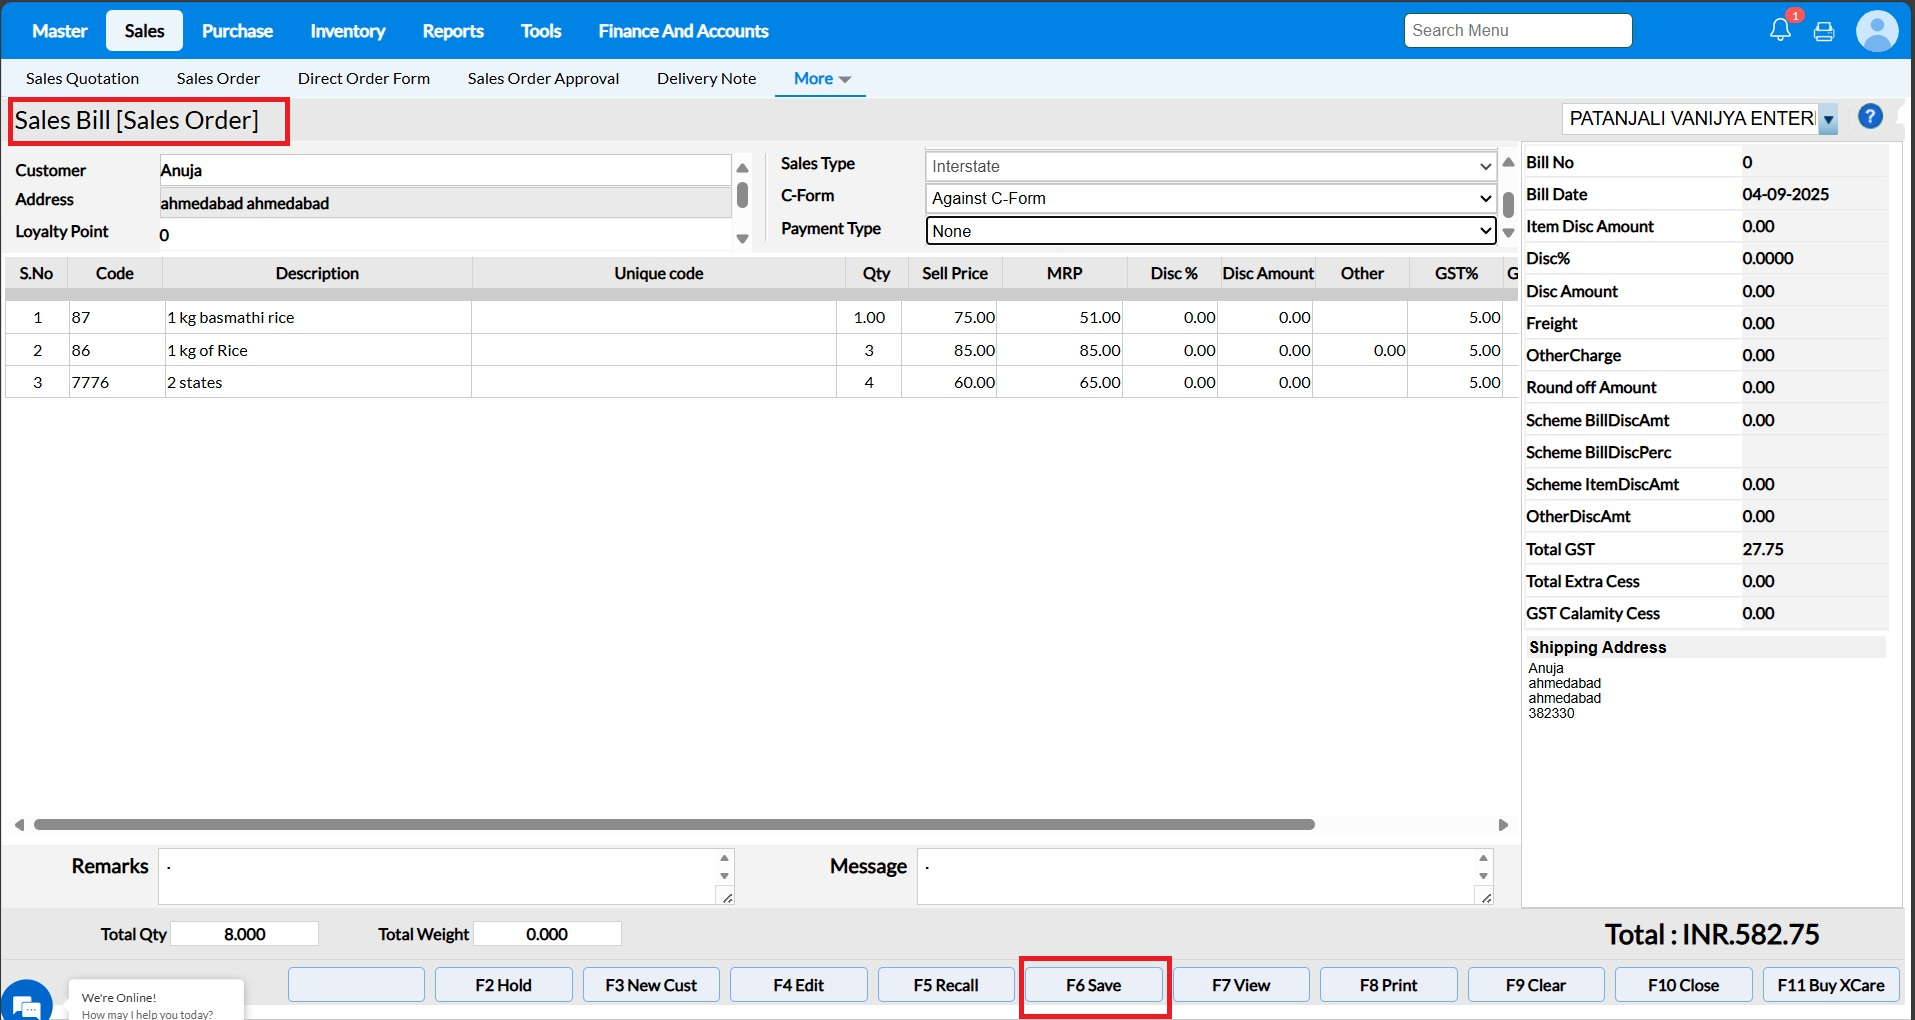Viewport: 1915px width, 1020px height.
Task: Click right arrow of horizontal grid scrollbar
Action: coord(1503,825)
